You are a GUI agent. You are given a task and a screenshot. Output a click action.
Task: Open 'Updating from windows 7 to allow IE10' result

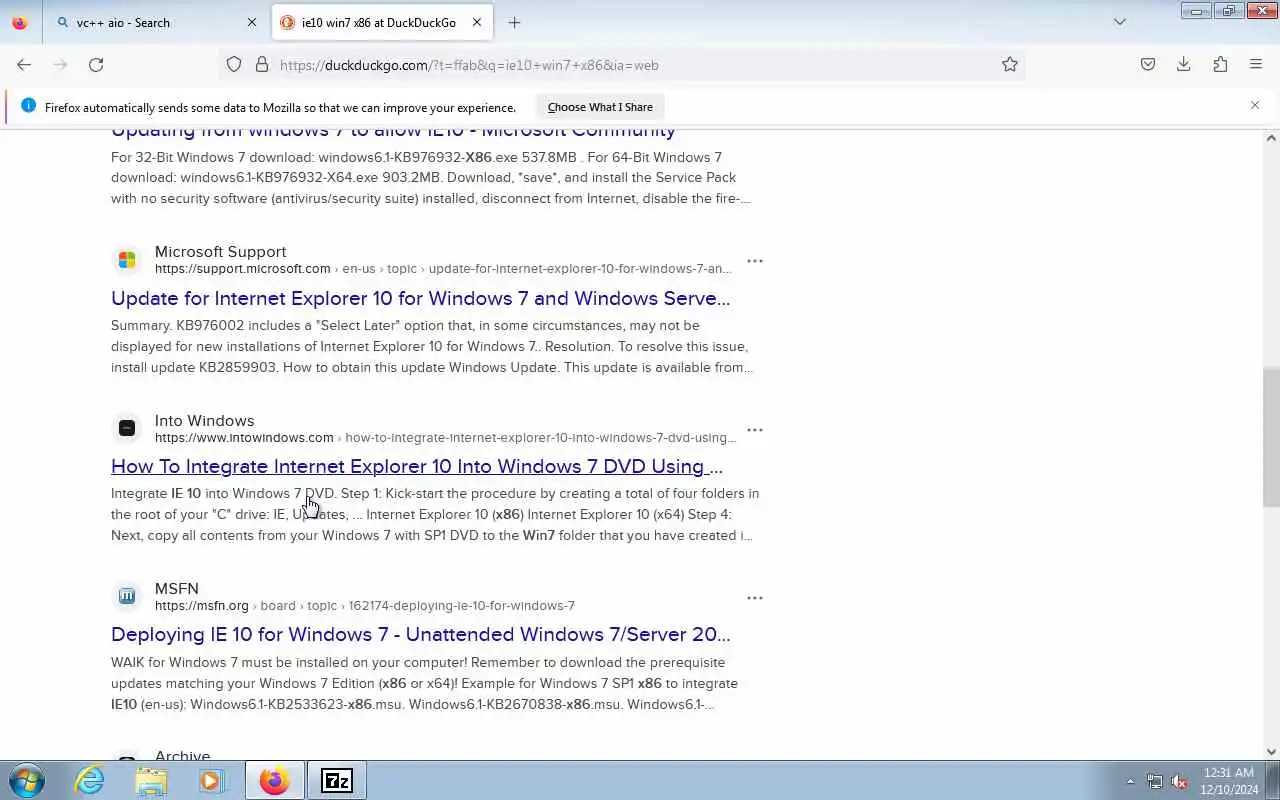tap(393, 131)
